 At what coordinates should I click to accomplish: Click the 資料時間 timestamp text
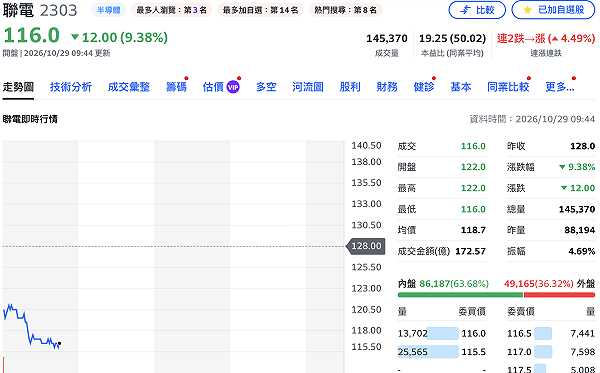point(532,119)
